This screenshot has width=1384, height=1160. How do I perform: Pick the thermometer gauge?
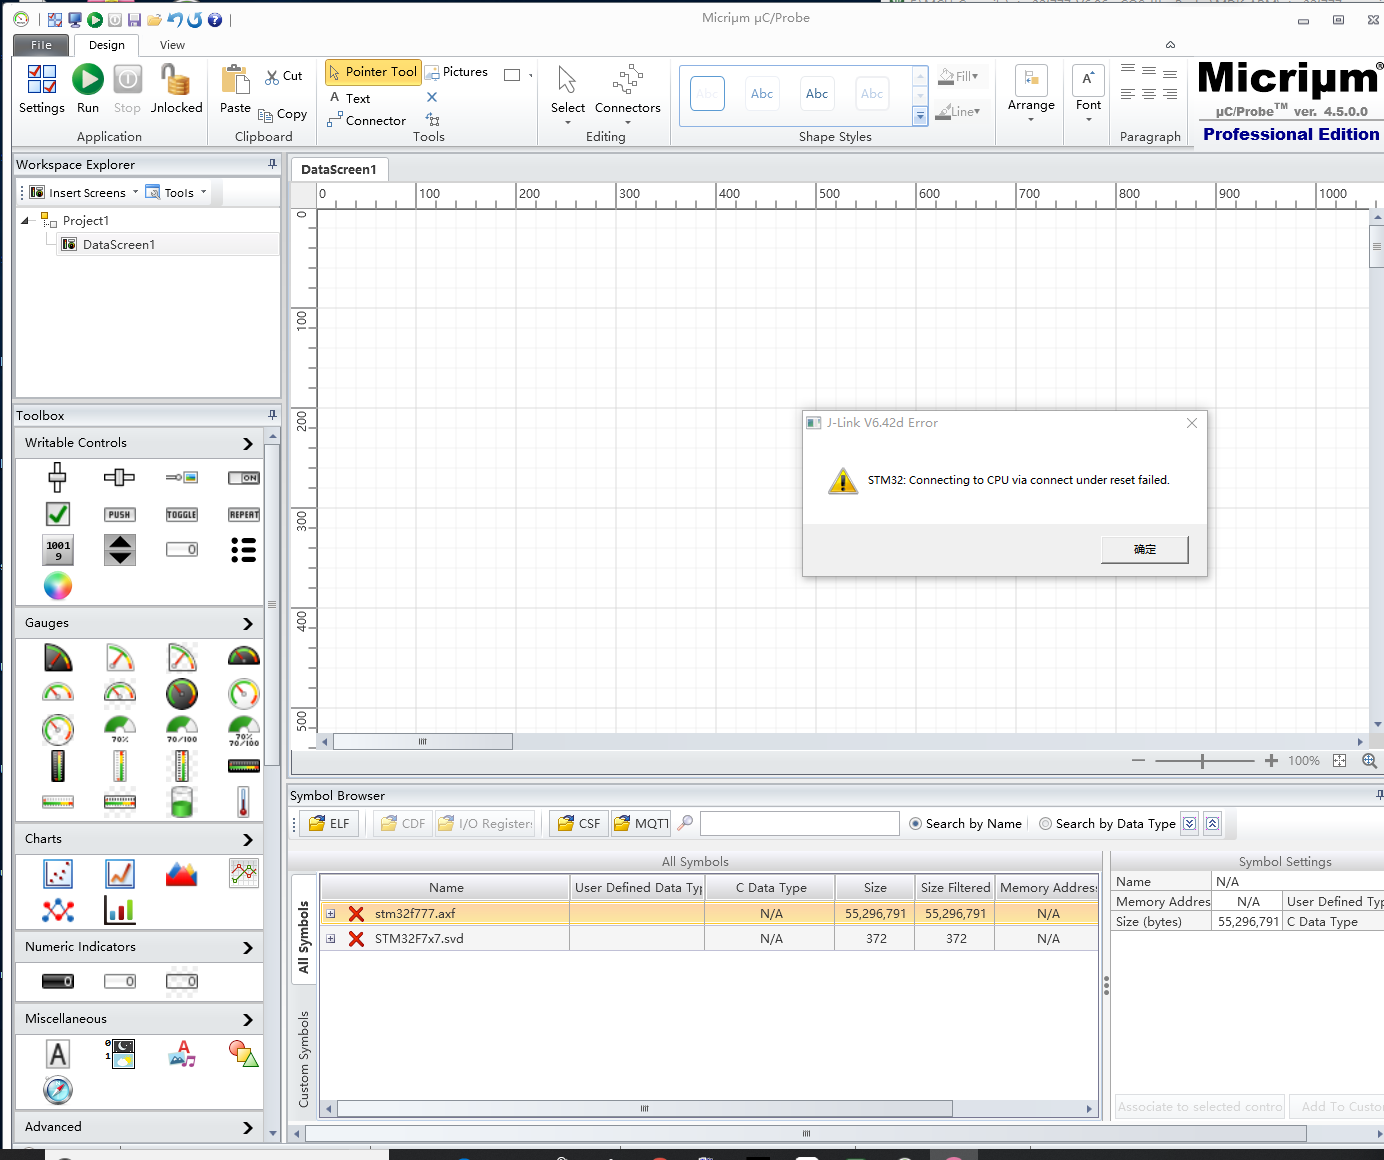(244, 802)
